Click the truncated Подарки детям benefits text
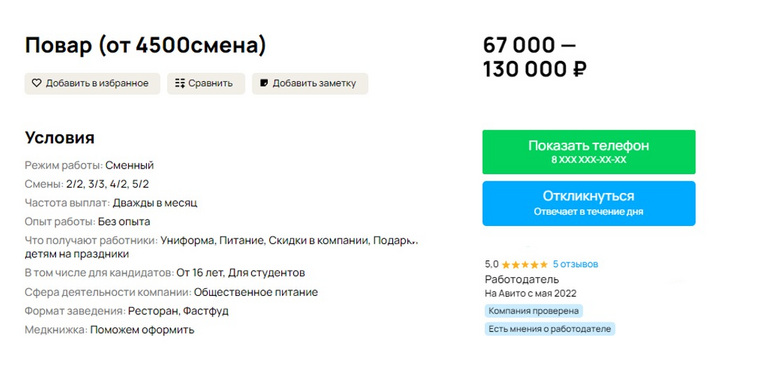The width and height of the screenshot is (759, 382). click(221, 247)
